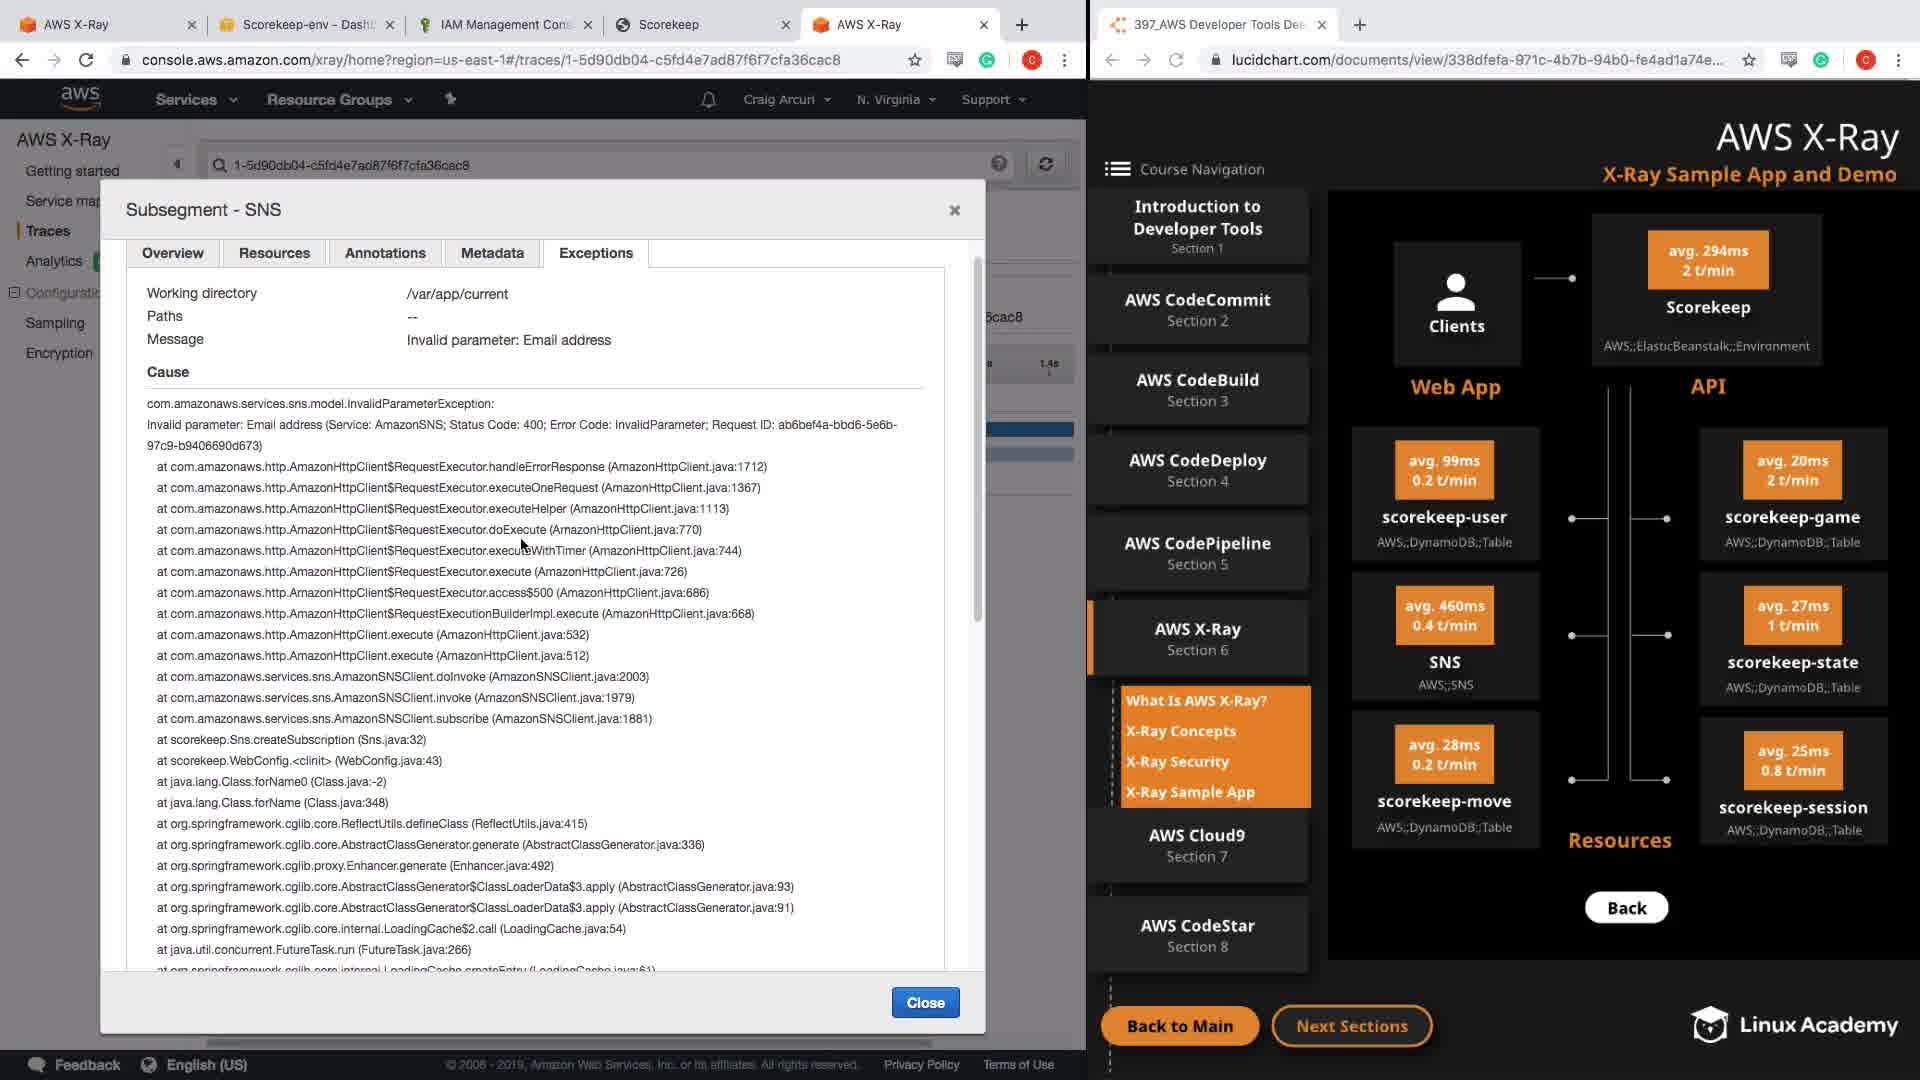Collapse sidebar with left arrow icon

pos(177,164)
